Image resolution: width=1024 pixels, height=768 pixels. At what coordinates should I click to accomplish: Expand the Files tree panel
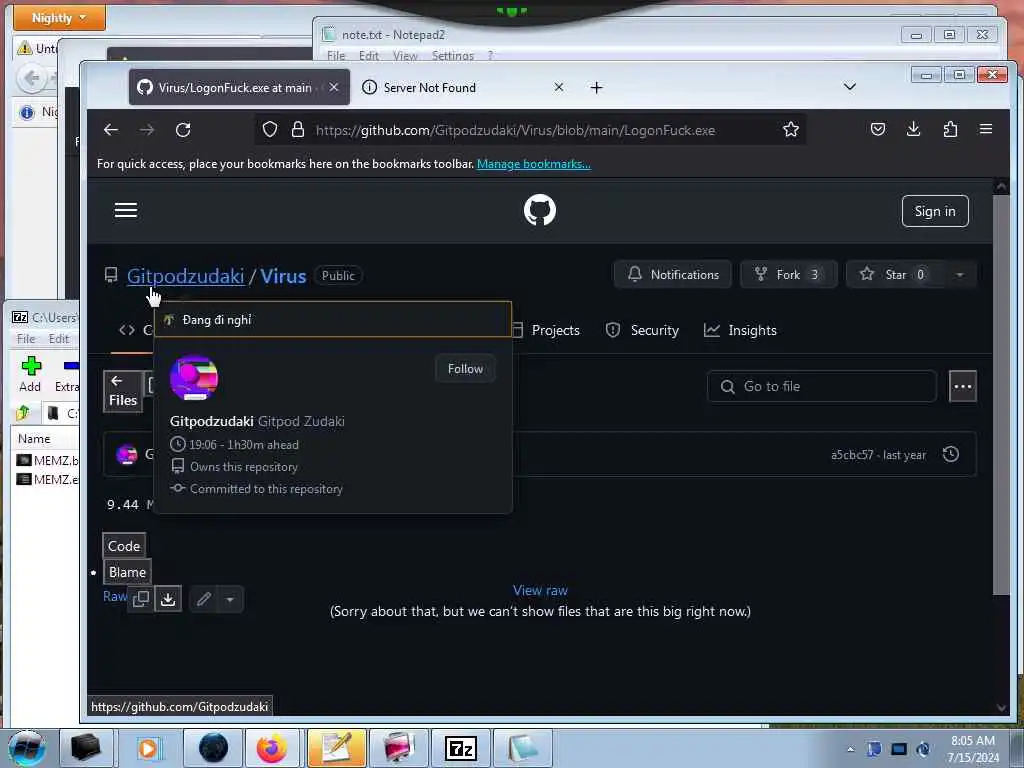(x=123, y=391)
